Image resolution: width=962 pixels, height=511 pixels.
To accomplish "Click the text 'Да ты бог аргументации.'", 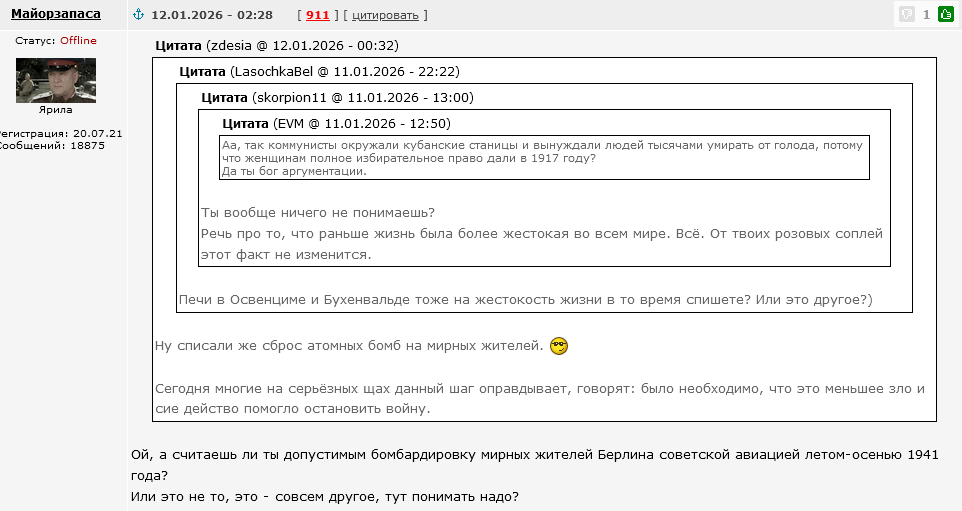I will coord(294,171).
